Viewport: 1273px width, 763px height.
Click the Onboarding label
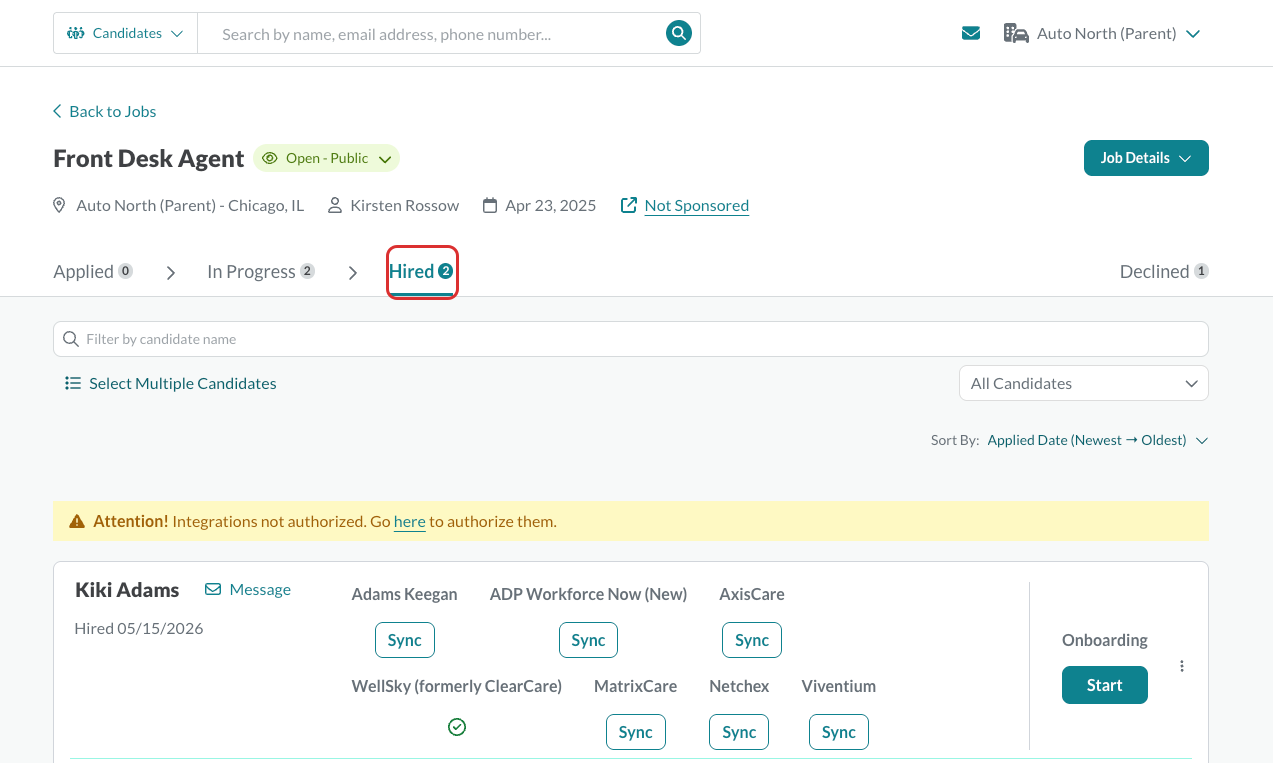[x=1105, y=640]
